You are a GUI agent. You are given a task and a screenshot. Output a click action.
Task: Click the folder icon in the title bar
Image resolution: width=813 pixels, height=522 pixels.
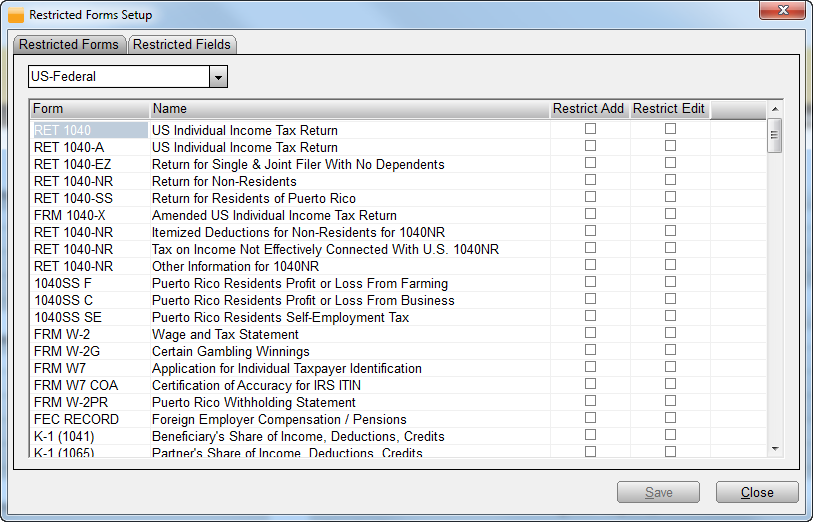pos(16,16)
